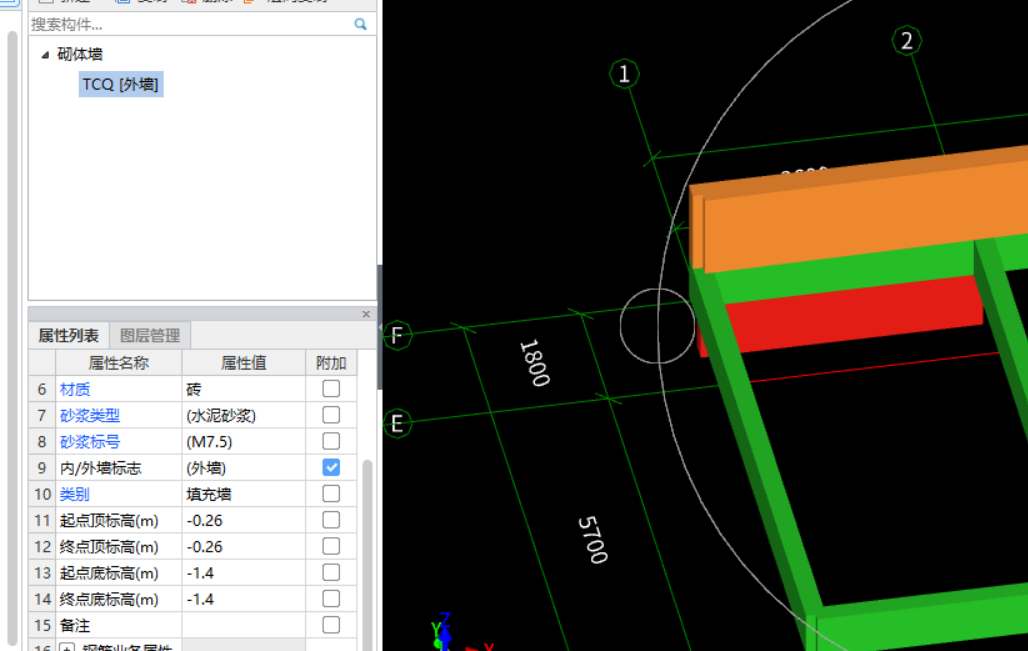1028x651 pixels.
Task: Click the (水泥砂浆) value cell
Action: (x=243, y=415)
